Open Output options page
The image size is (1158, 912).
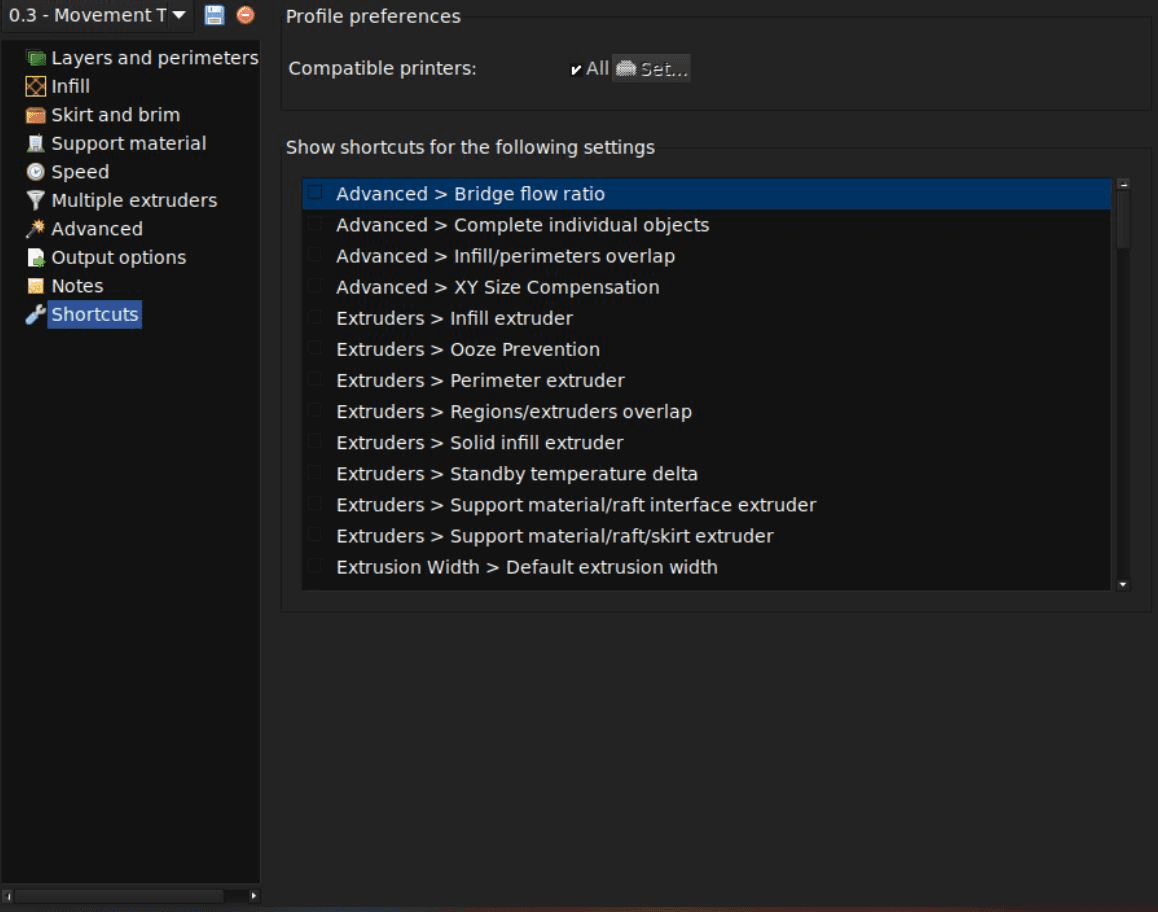[118, 258]
